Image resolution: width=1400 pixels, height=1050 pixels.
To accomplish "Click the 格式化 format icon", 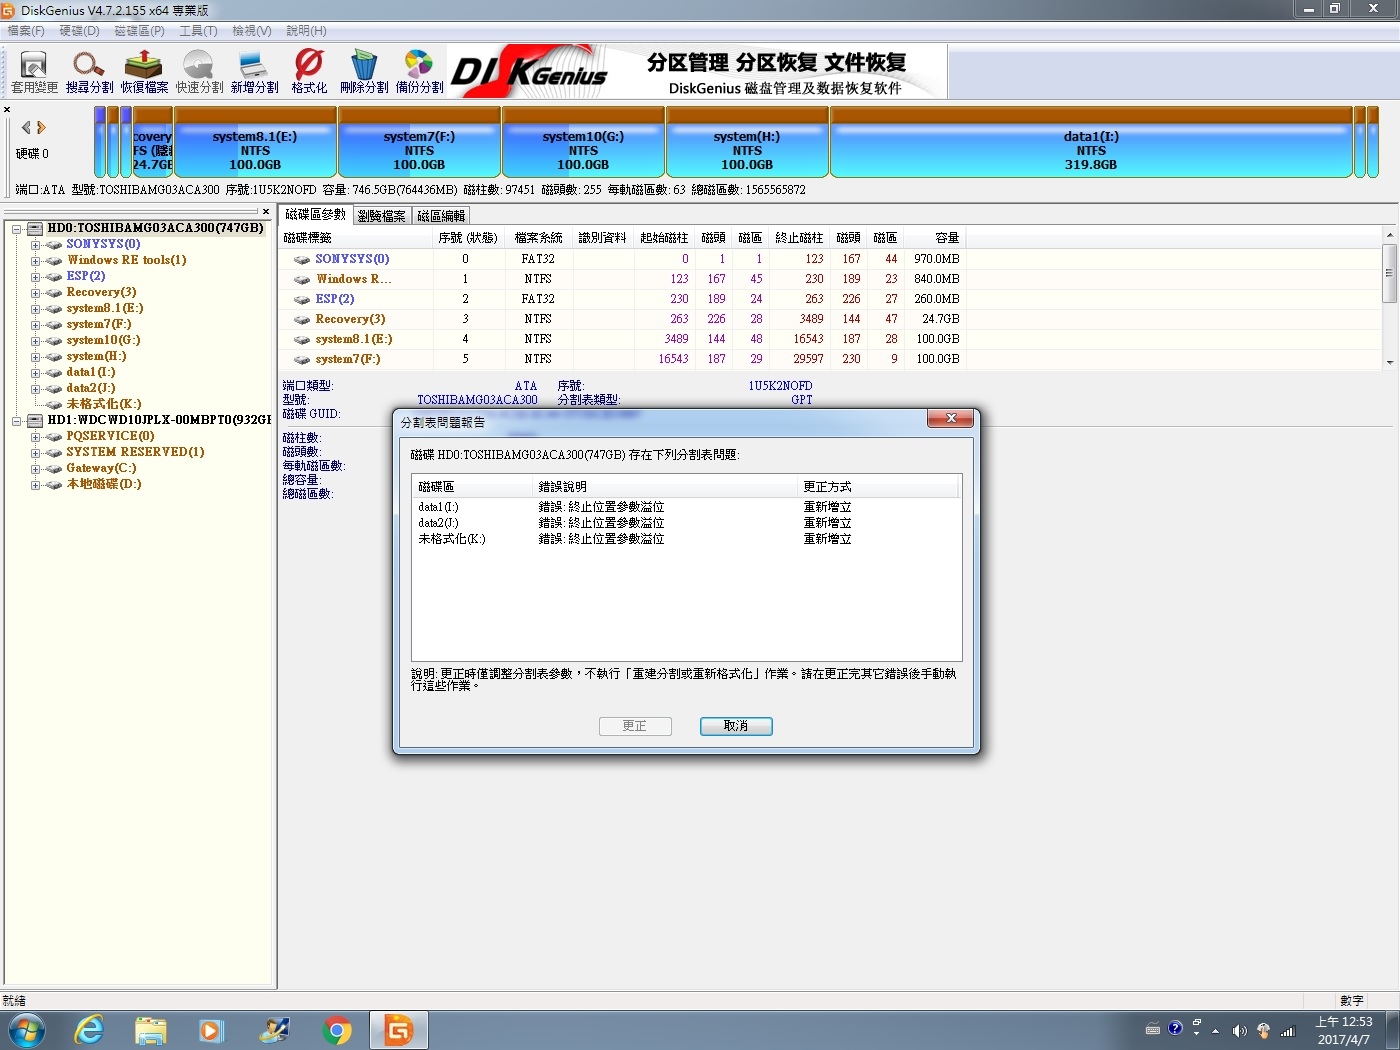I will click(x=309, y=72).
